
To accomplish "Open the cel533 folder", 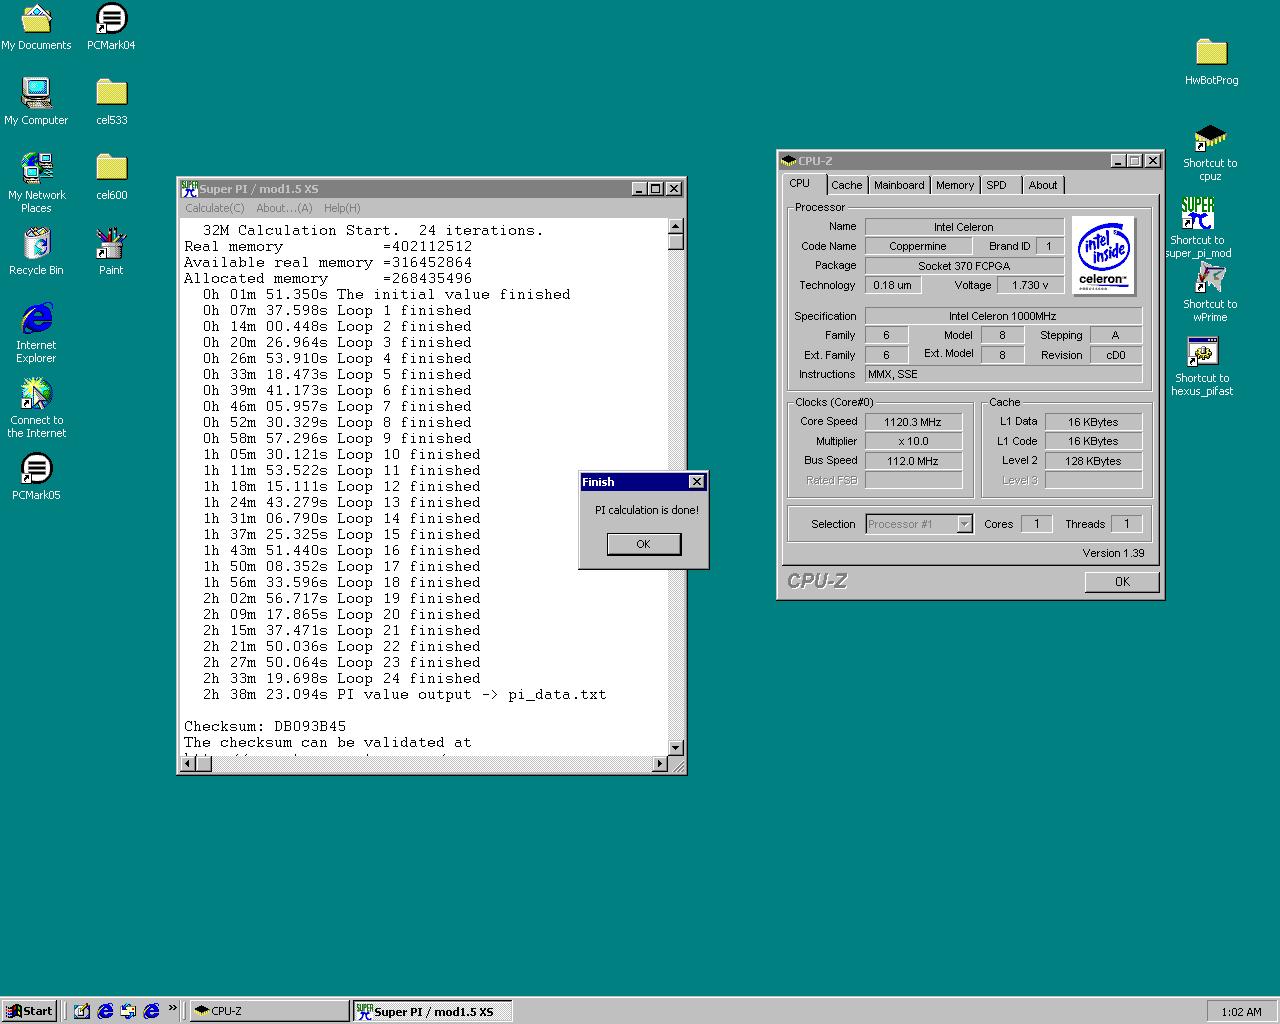I will (x=111, y=101).
